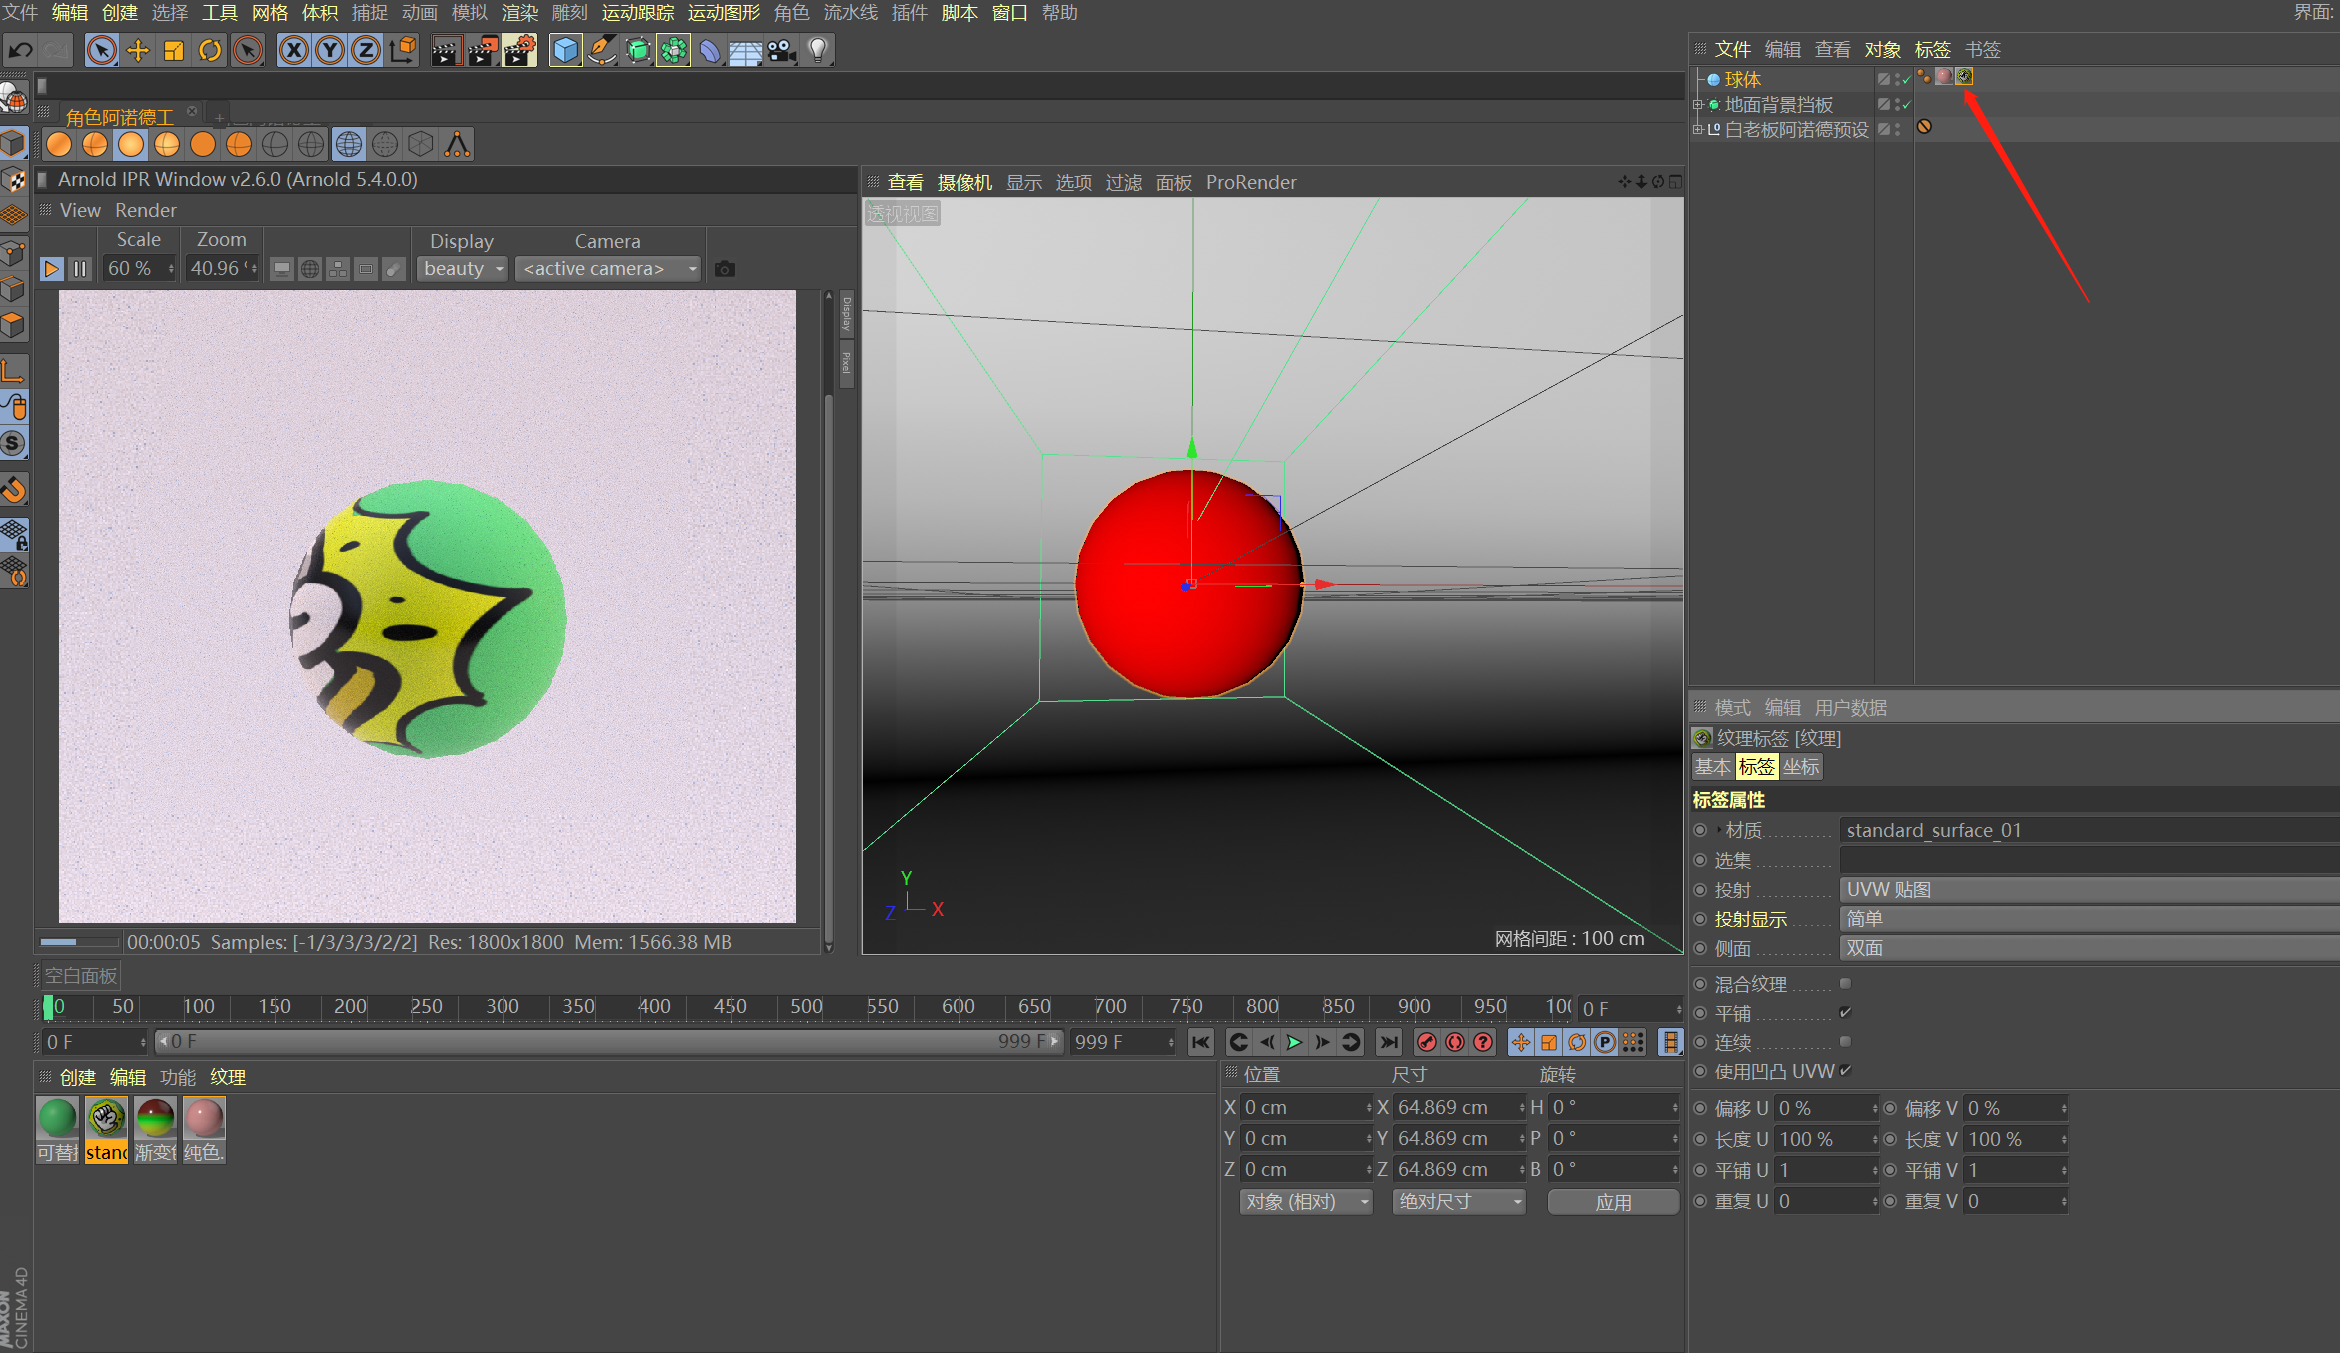
Task: Open the active camera dropdown
Action: pyautogui.click(x=608, y=269)
